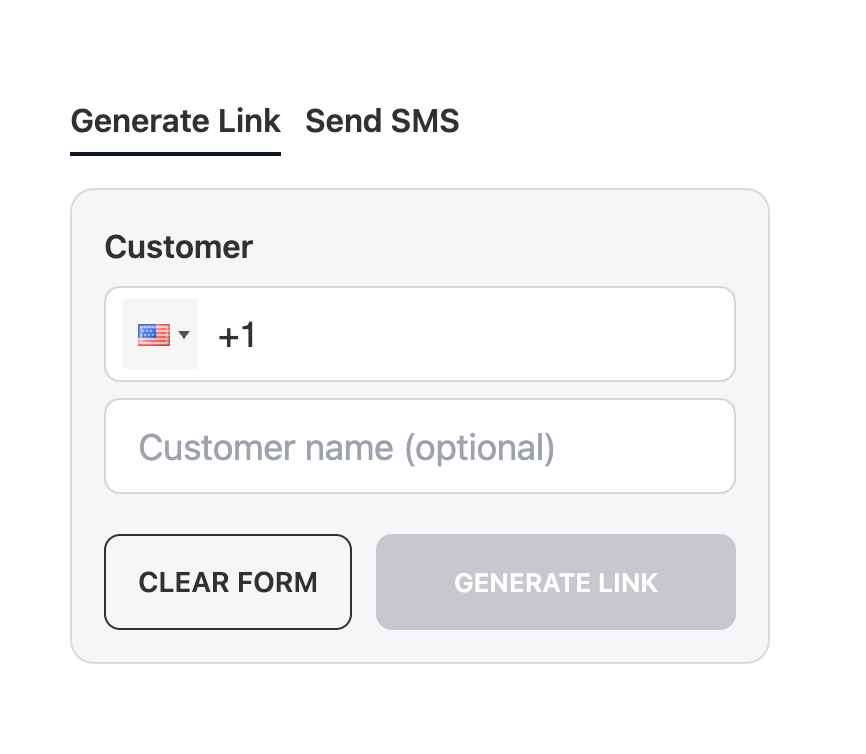Click the Customer name placeholder text
This screenshot has width=866, height=754.
[x=346, y=447]
